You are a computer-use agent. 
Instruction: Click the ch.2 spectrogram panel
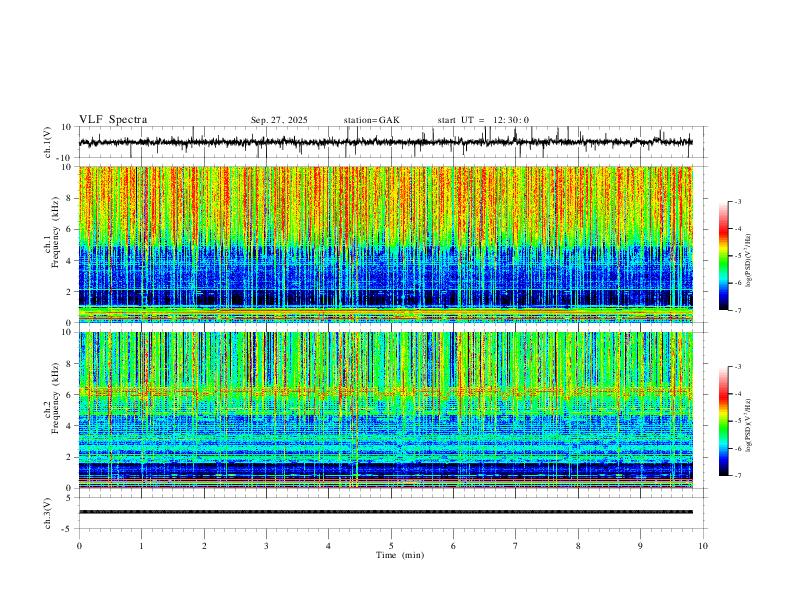point(386,410)
